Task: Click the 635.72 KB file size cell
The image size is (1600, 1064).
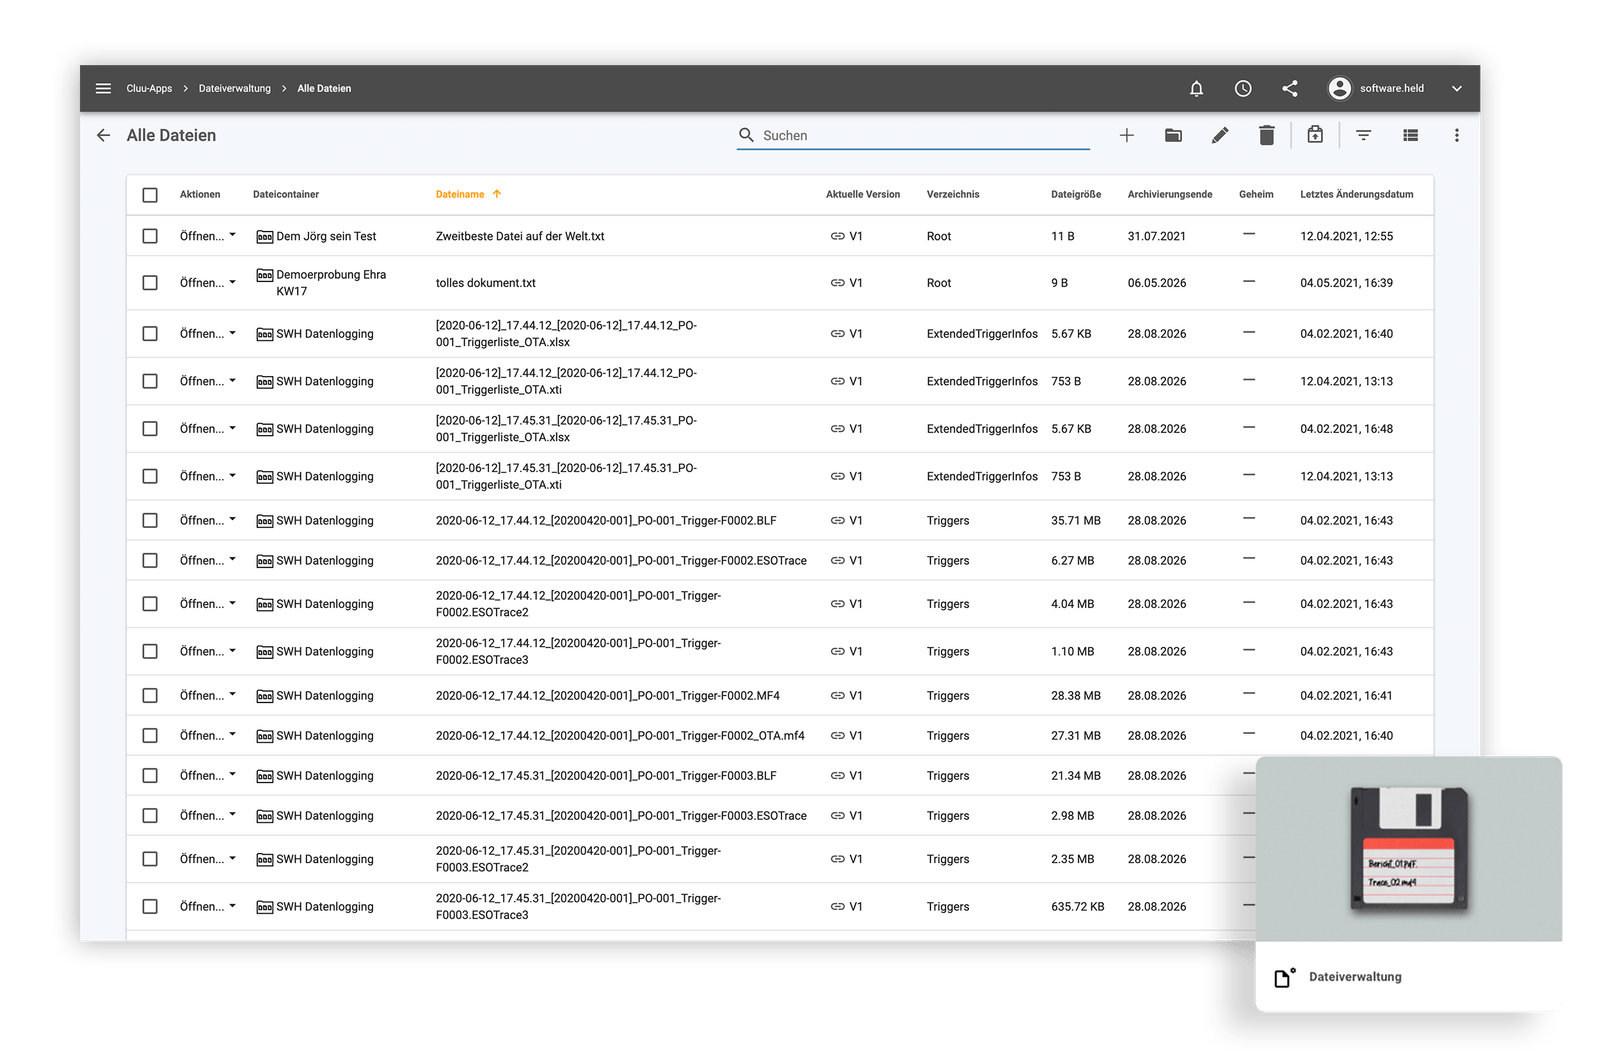Action: [1077, 906]
